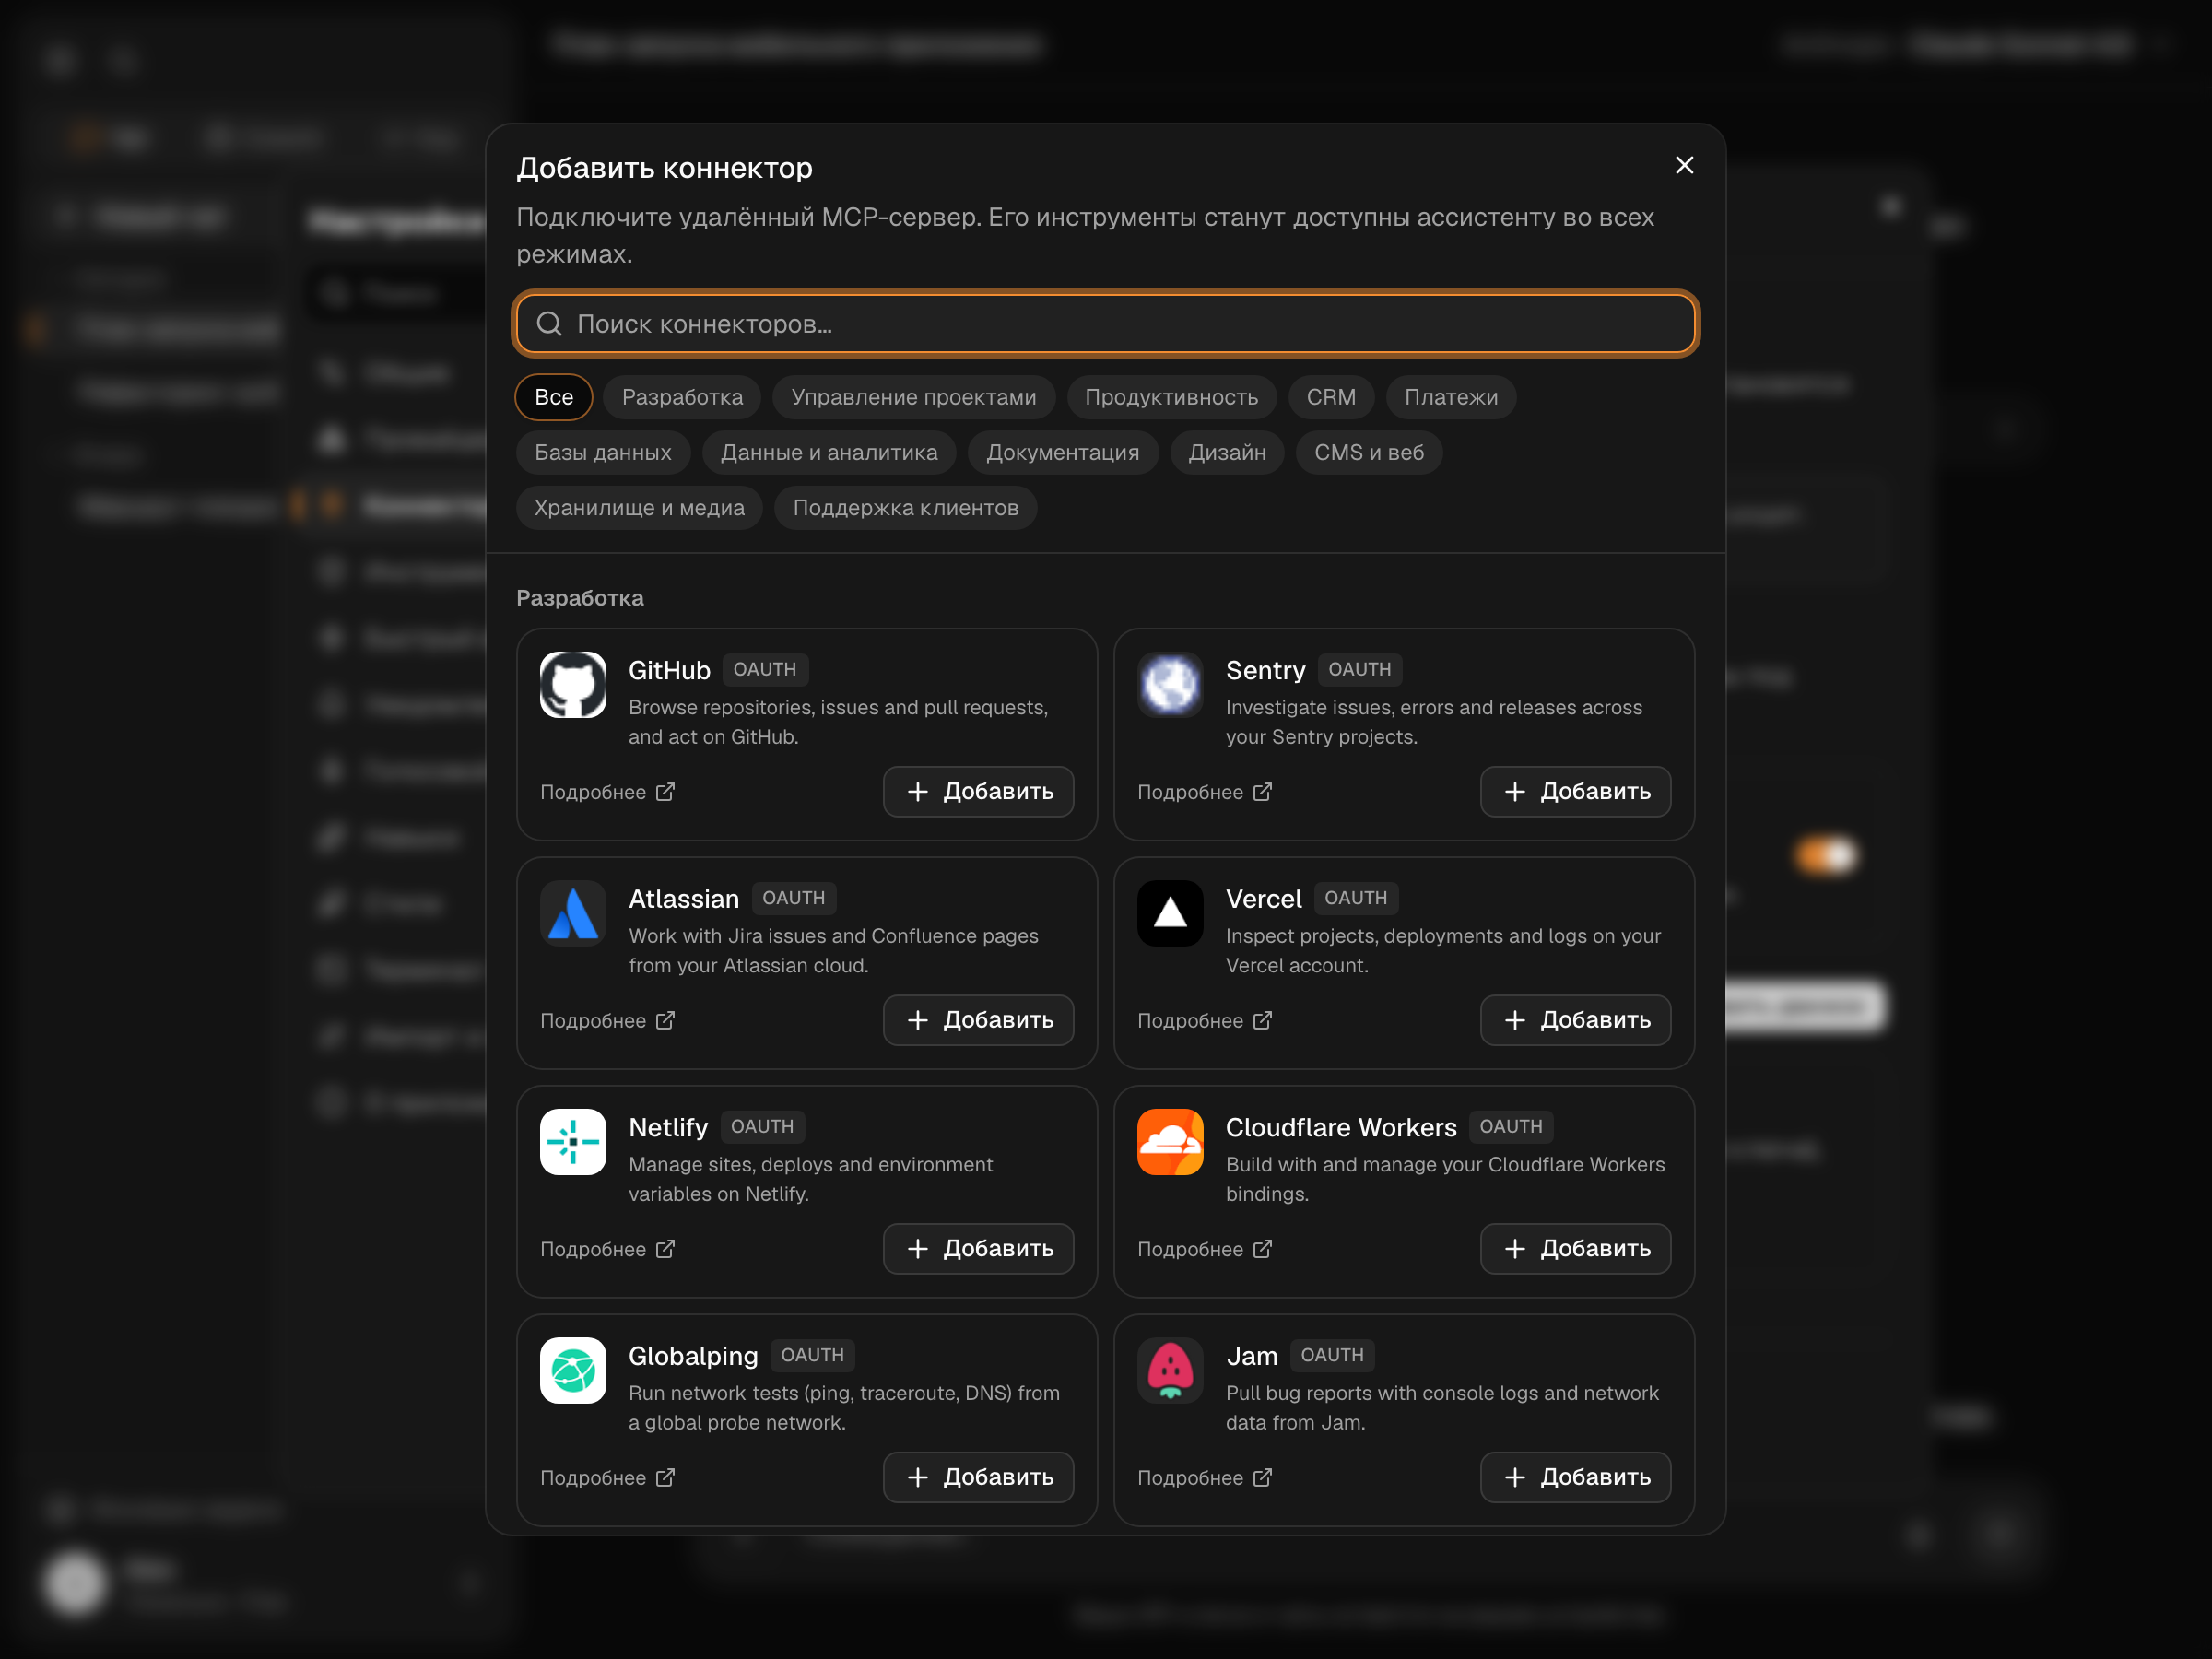
Task: Click the Atlassian logo icon
Action: [x=573, y=913]
